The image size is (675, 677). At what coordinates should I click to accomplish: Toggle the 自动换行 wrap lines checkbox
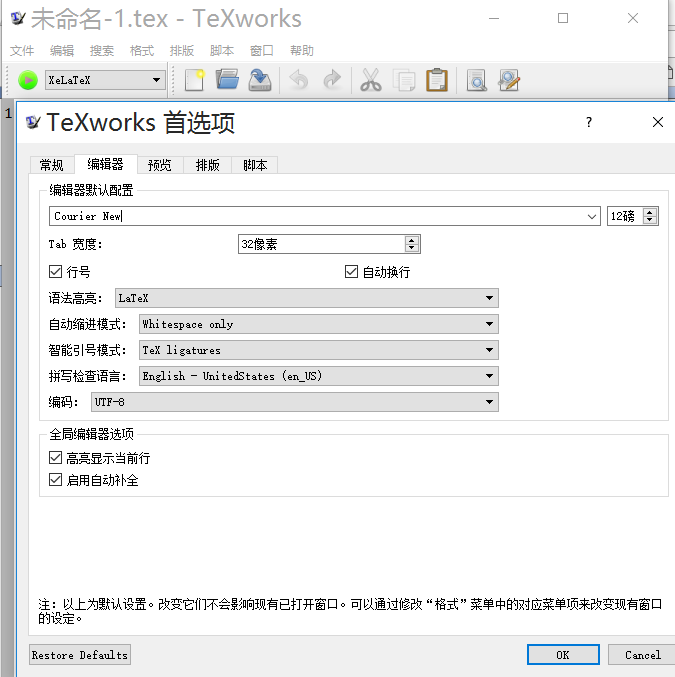(352, 272)
